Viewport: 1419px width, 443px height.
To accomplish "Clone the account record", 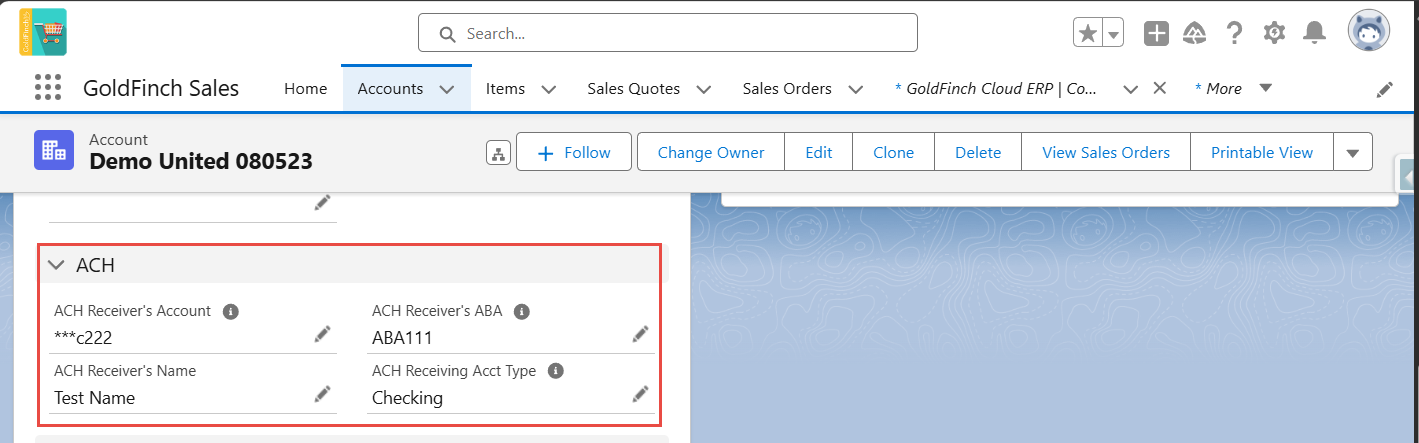I will tap(893, 152).
